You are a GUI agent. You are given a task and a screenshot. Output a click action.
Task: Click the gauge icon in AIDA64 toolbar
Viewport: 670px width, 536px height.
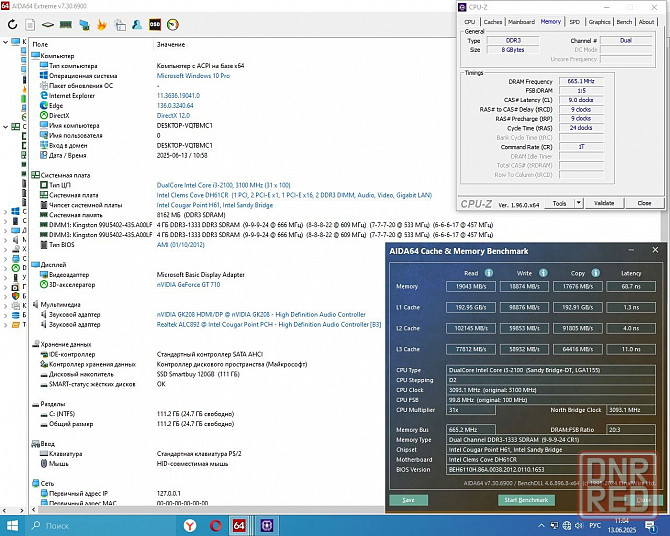173,25
